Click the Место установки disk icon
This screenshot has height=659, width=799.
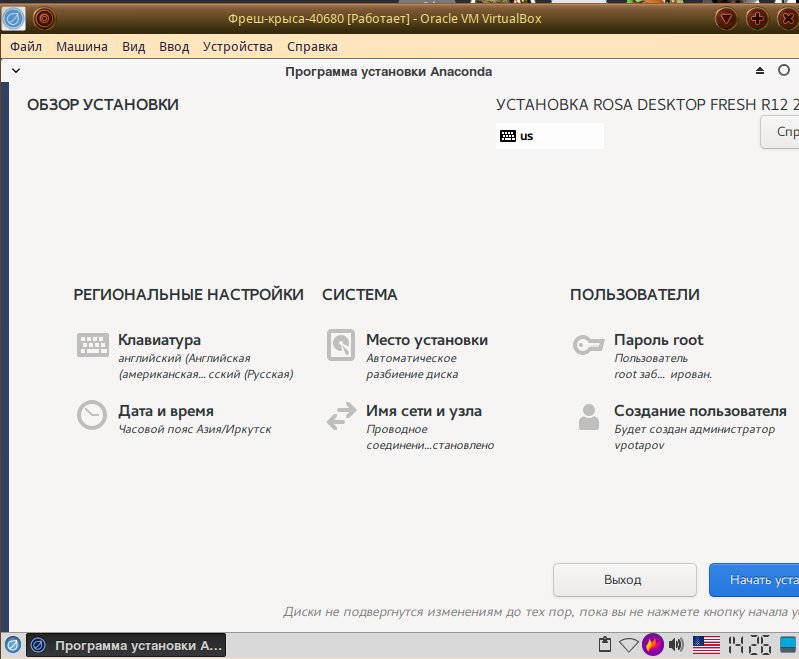point(341,345)
